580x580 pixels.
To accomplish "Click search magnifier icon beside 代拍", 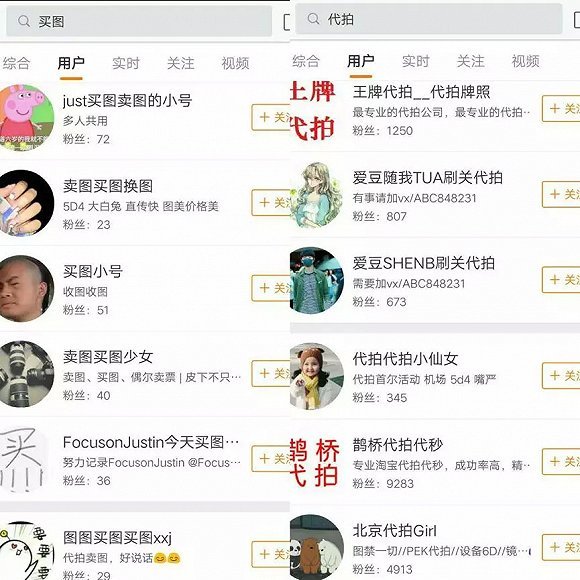I will tap(313, 18).
